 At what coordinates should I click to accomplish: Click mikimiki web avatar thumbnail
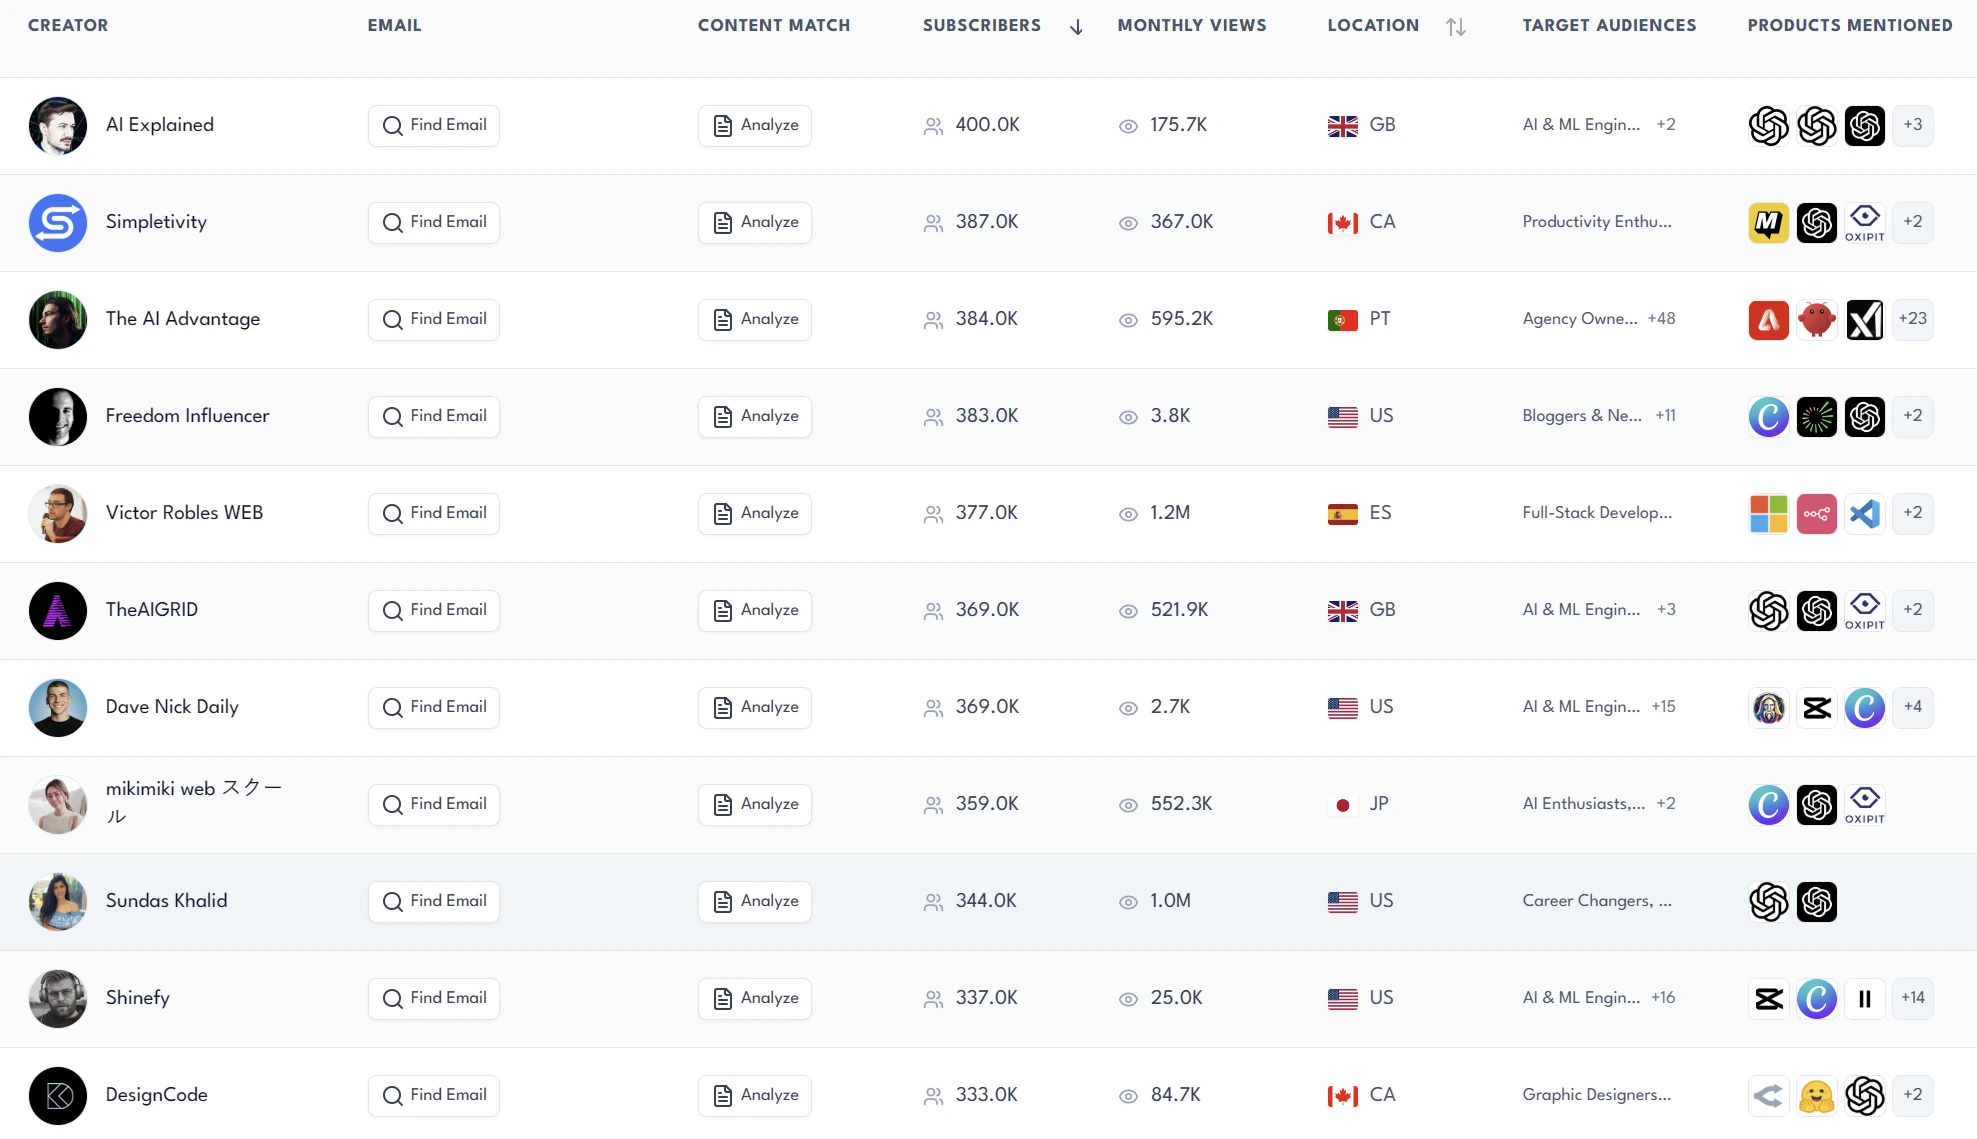pos(58,805)
